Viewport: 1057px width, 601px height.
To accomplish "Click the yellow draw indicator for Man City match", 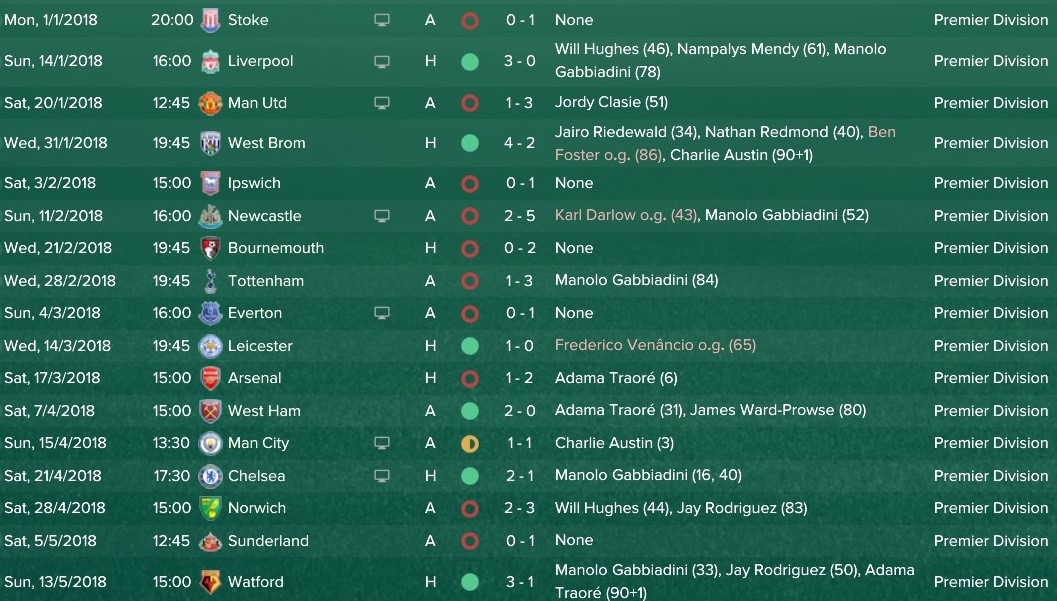I will tap(470, 443).
